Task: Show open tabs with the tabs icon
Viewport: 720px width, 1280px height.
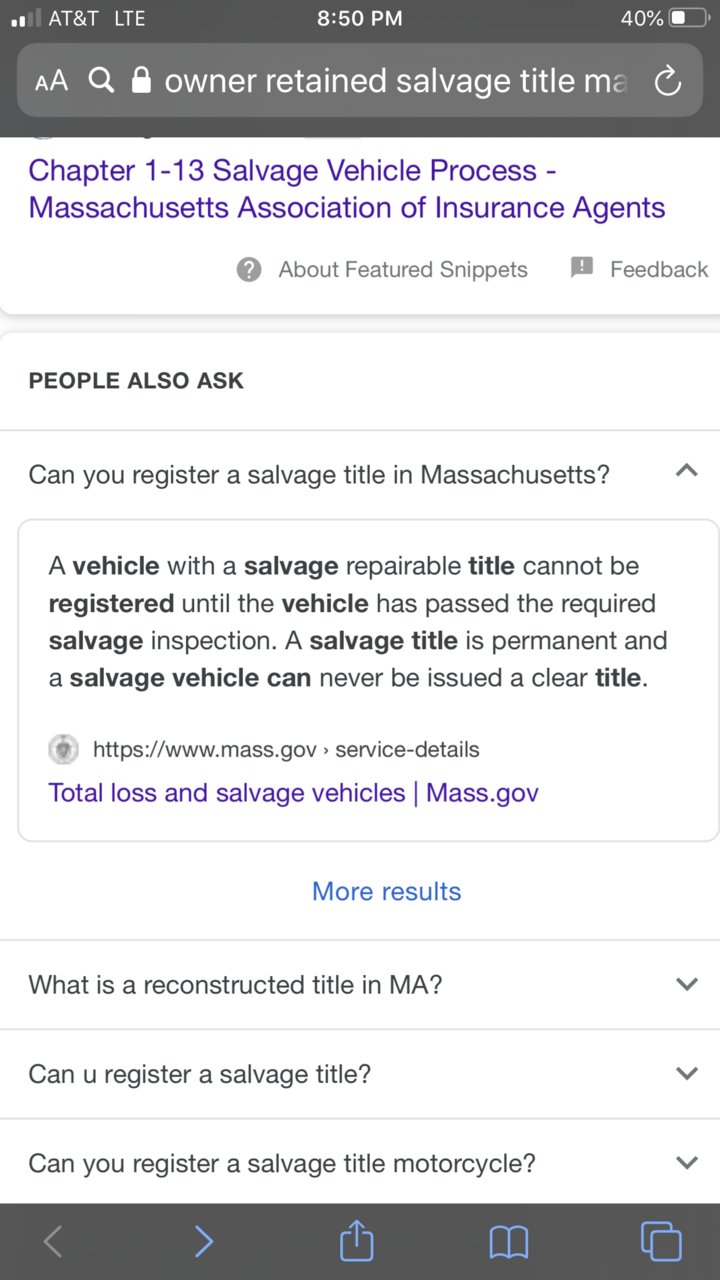Action: pos(661,1242)
